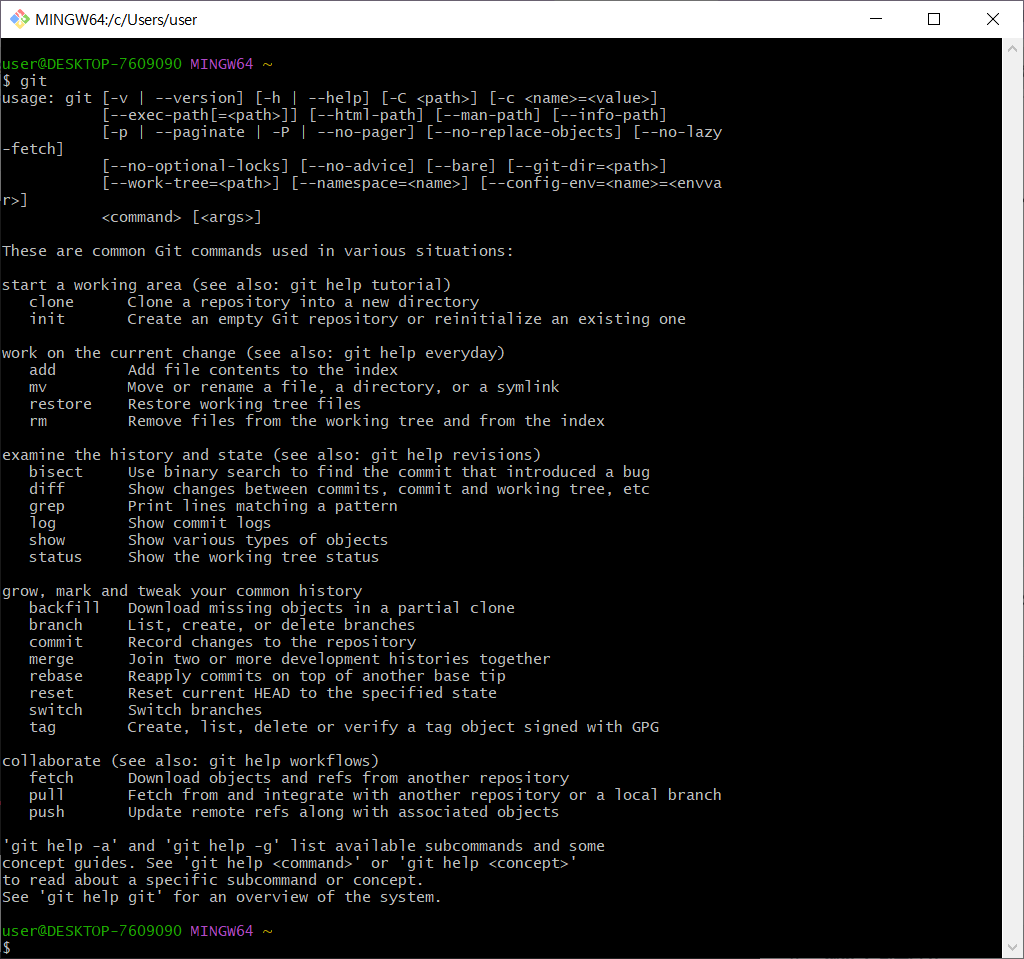This screenshot has height=959, width=1024.
Task: Click the 'fetch' command row
Action: coord(299,777)
